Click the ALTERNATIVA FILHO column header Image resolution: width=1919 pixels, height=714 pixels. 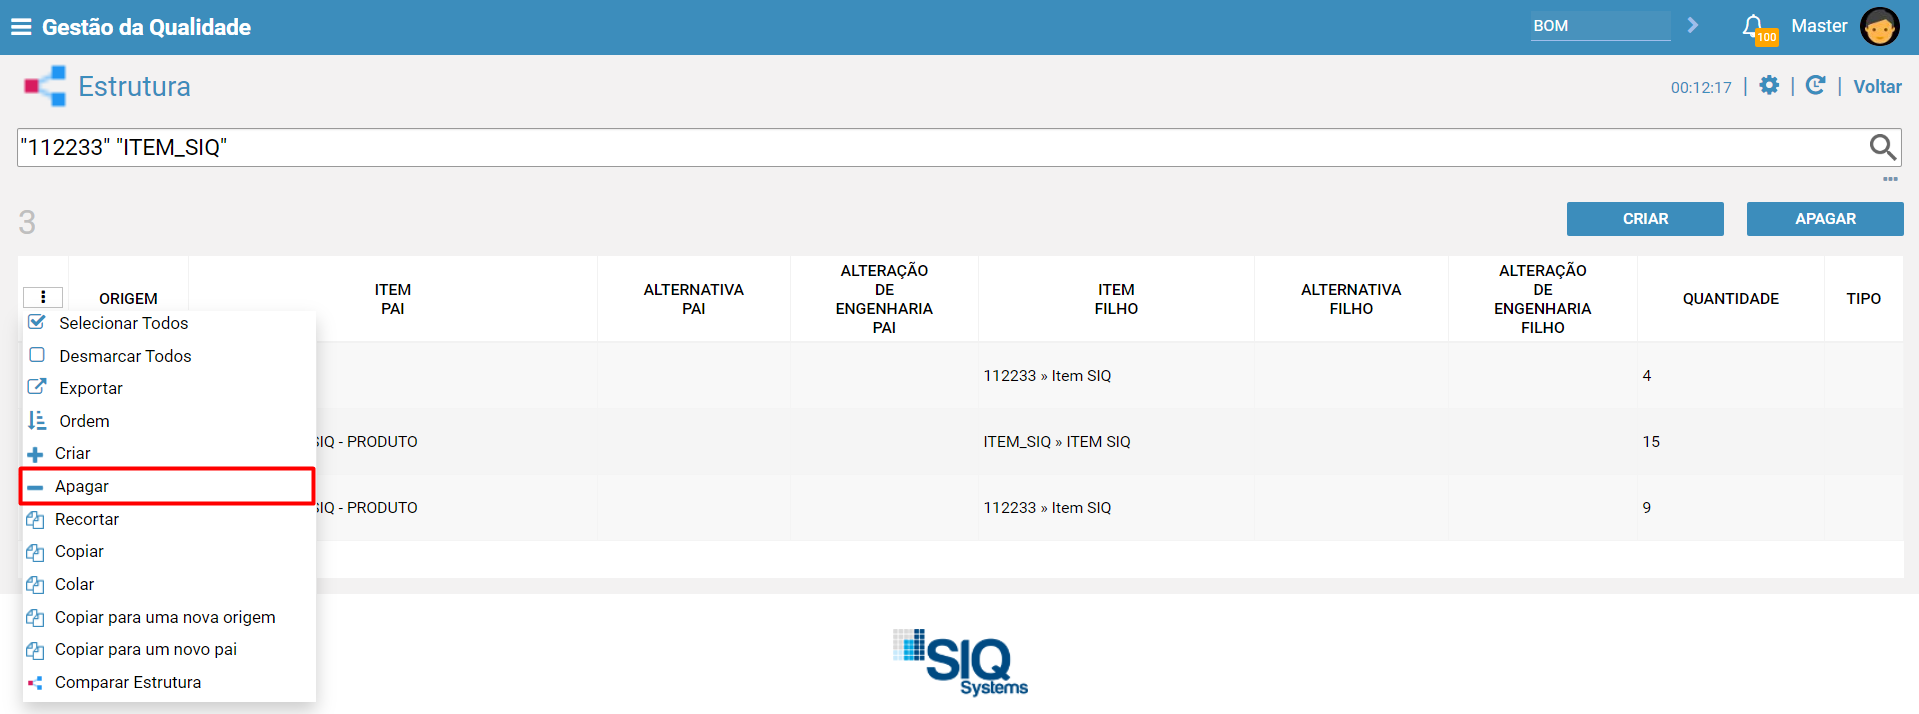1351,298
